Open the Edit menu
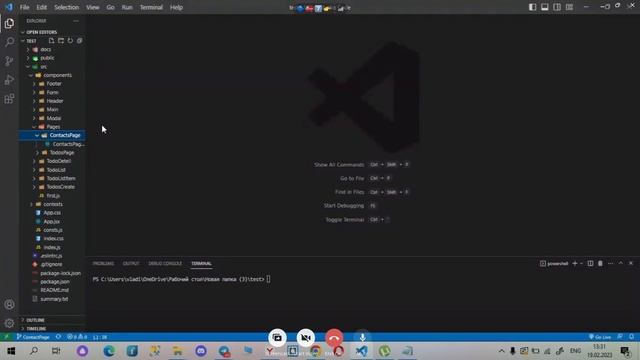Screen dimensions: 640x360 [x=42, y=7]
